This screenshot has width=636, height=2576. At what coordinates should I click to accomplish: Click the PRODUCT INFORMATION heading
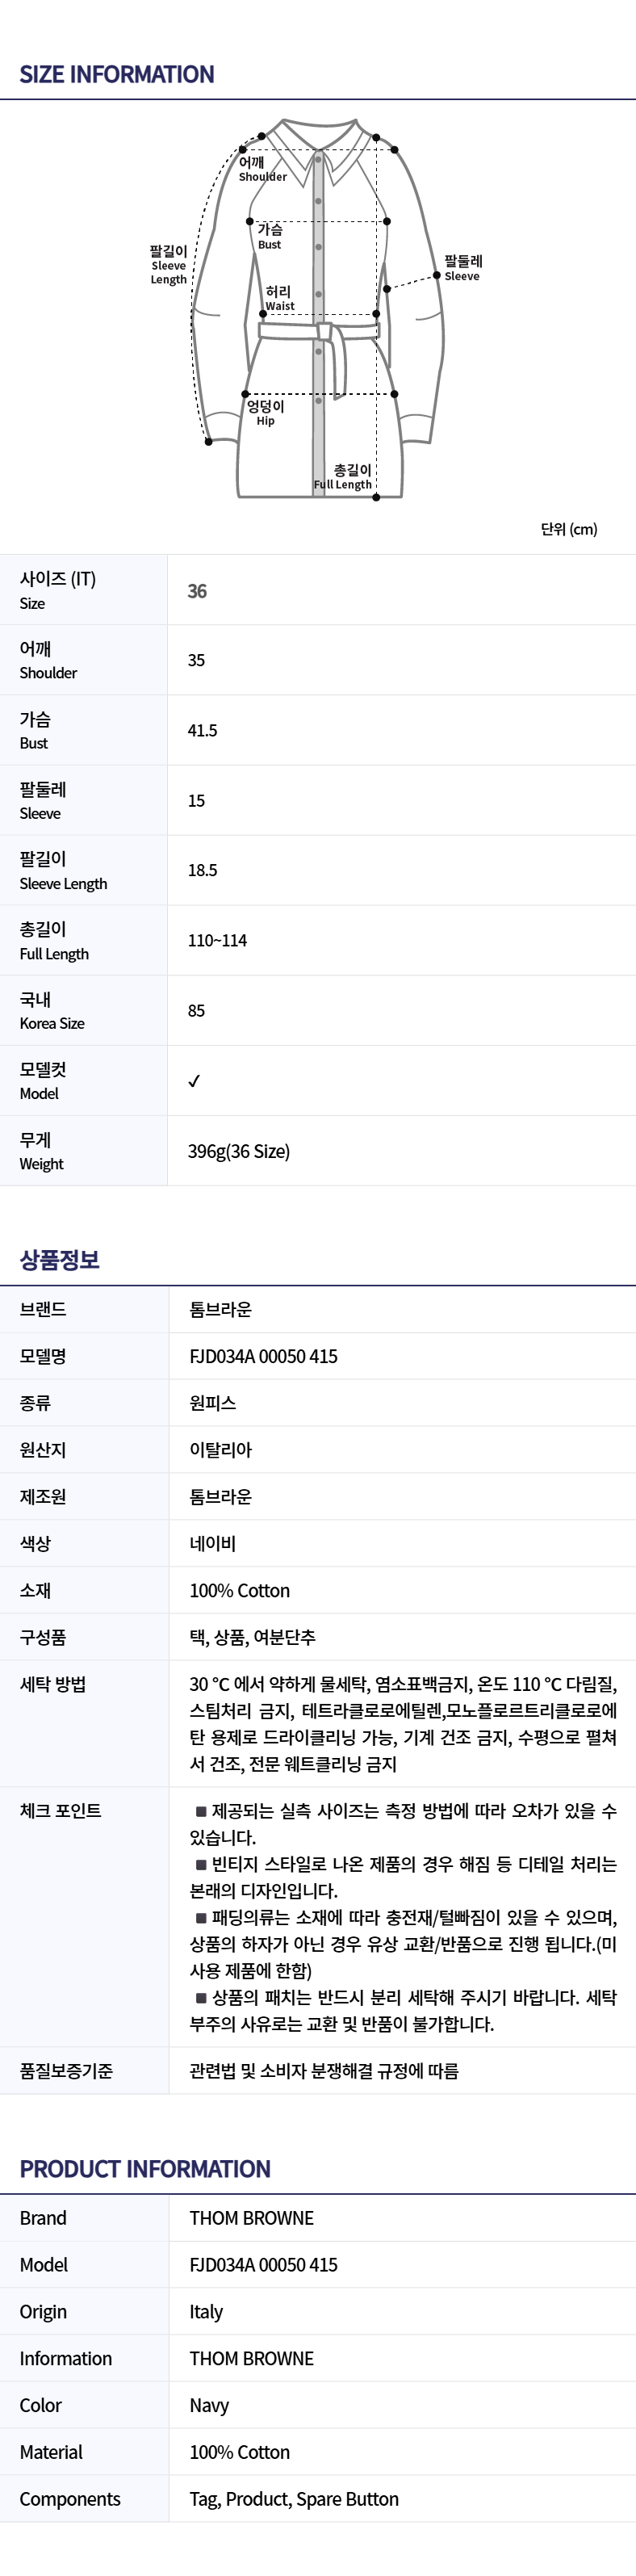pyautogui.click(x=145, y=2169)
